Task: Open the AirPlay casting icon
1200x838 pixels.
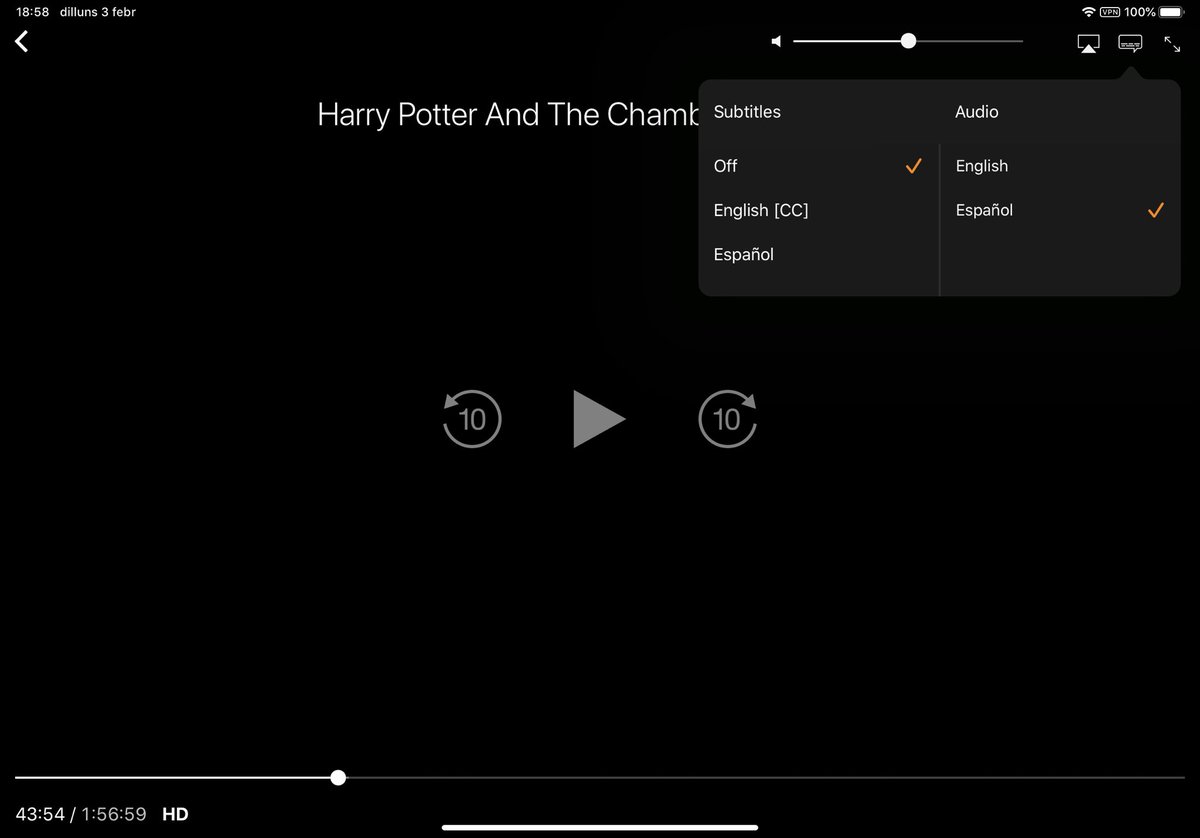Action: click(x=1088, y=43)
